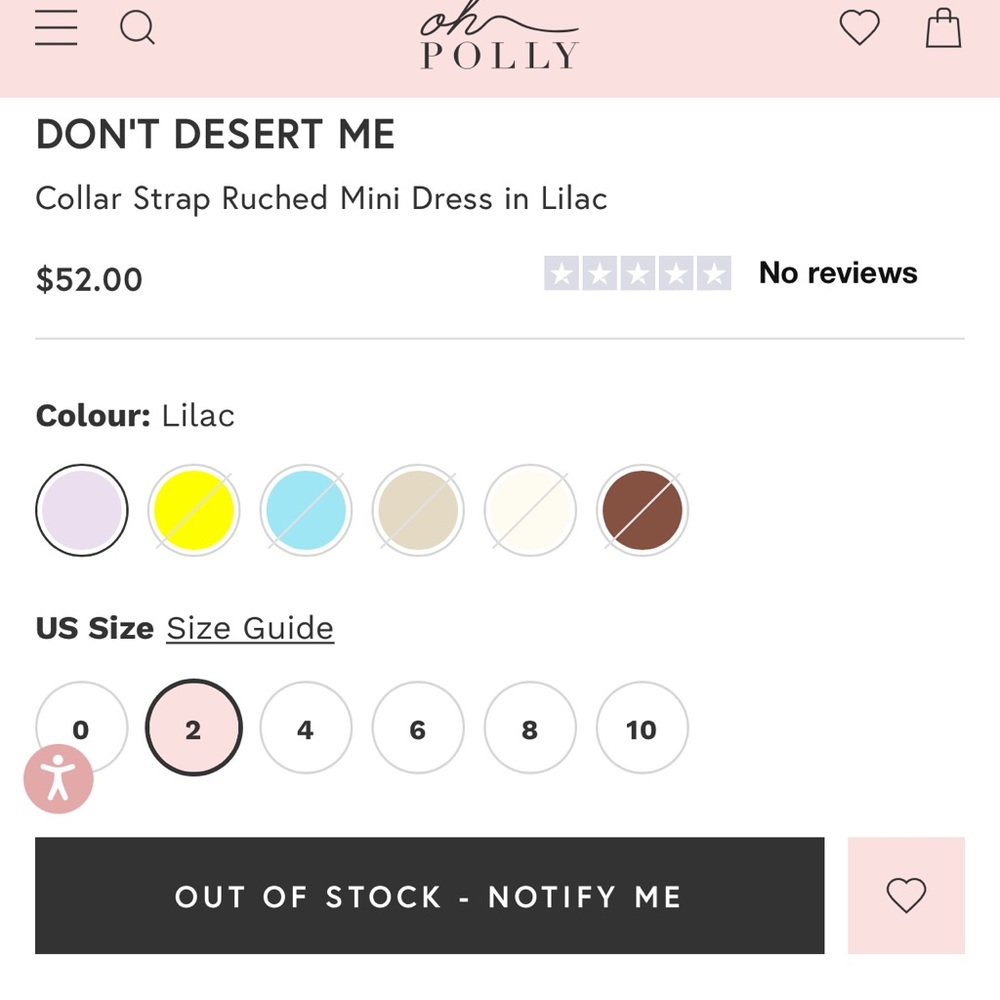Select US size 10
This screenshot has width=1000, height=1000.
point(642,728)
